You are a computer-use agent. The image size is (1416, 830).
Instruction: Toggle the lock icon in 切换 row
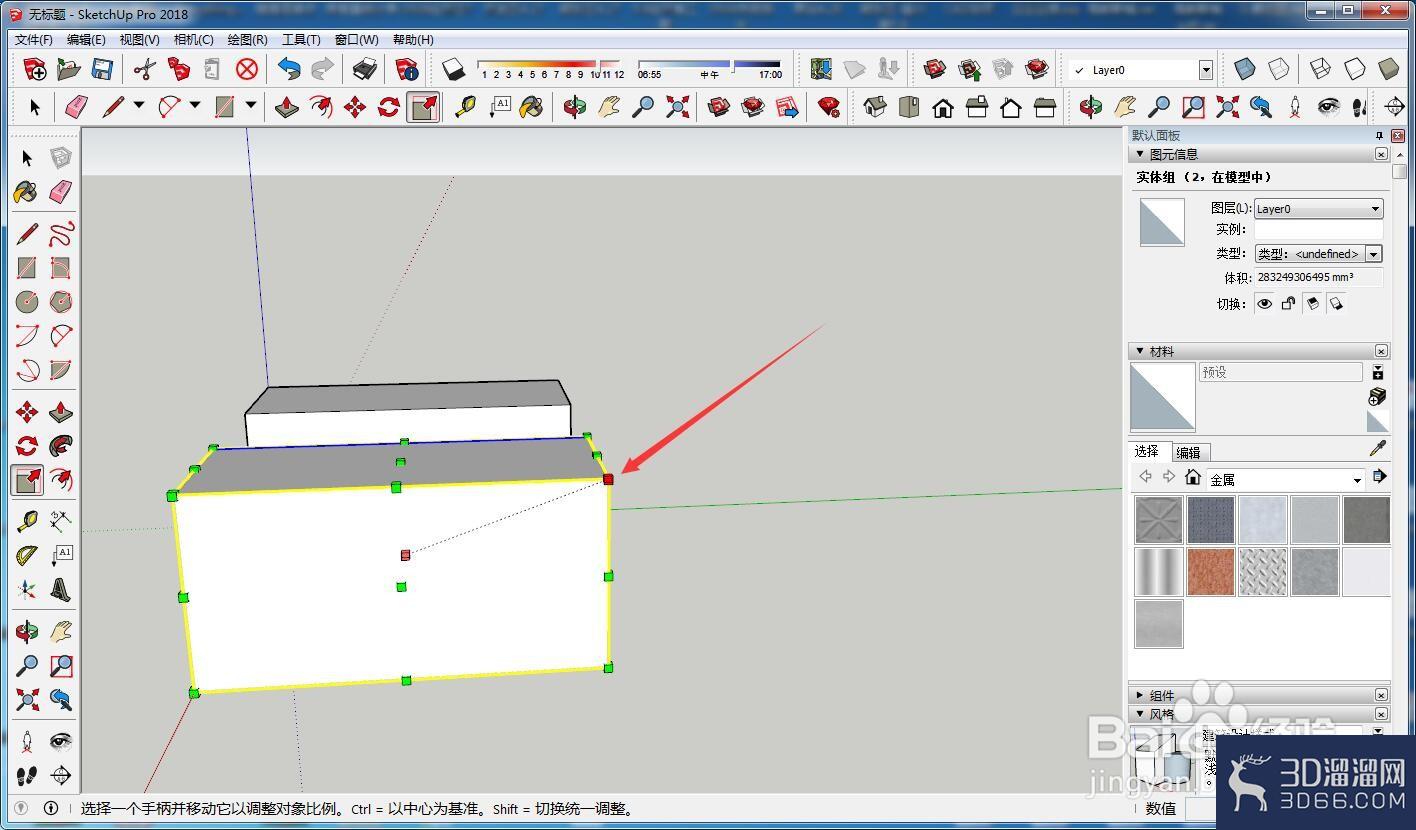coord(1288,304)
